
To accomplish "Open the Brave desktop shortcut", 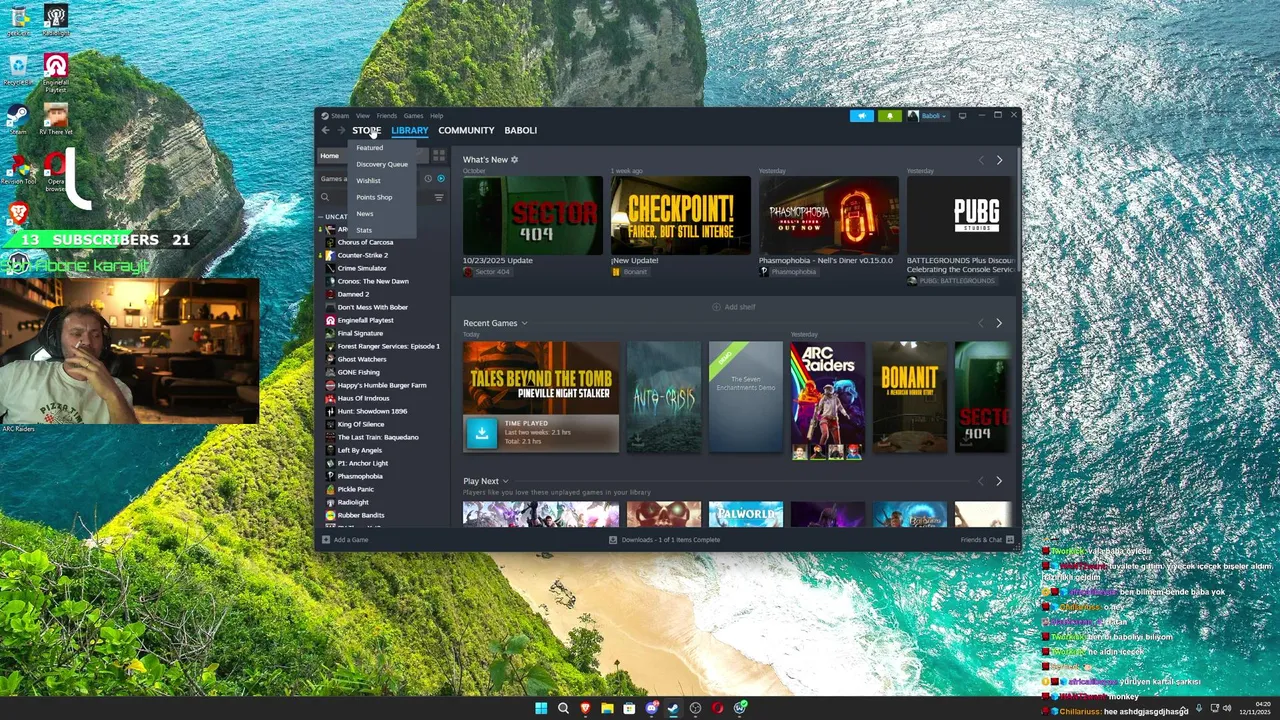I will pyautogui.click(x=18, y=215).
